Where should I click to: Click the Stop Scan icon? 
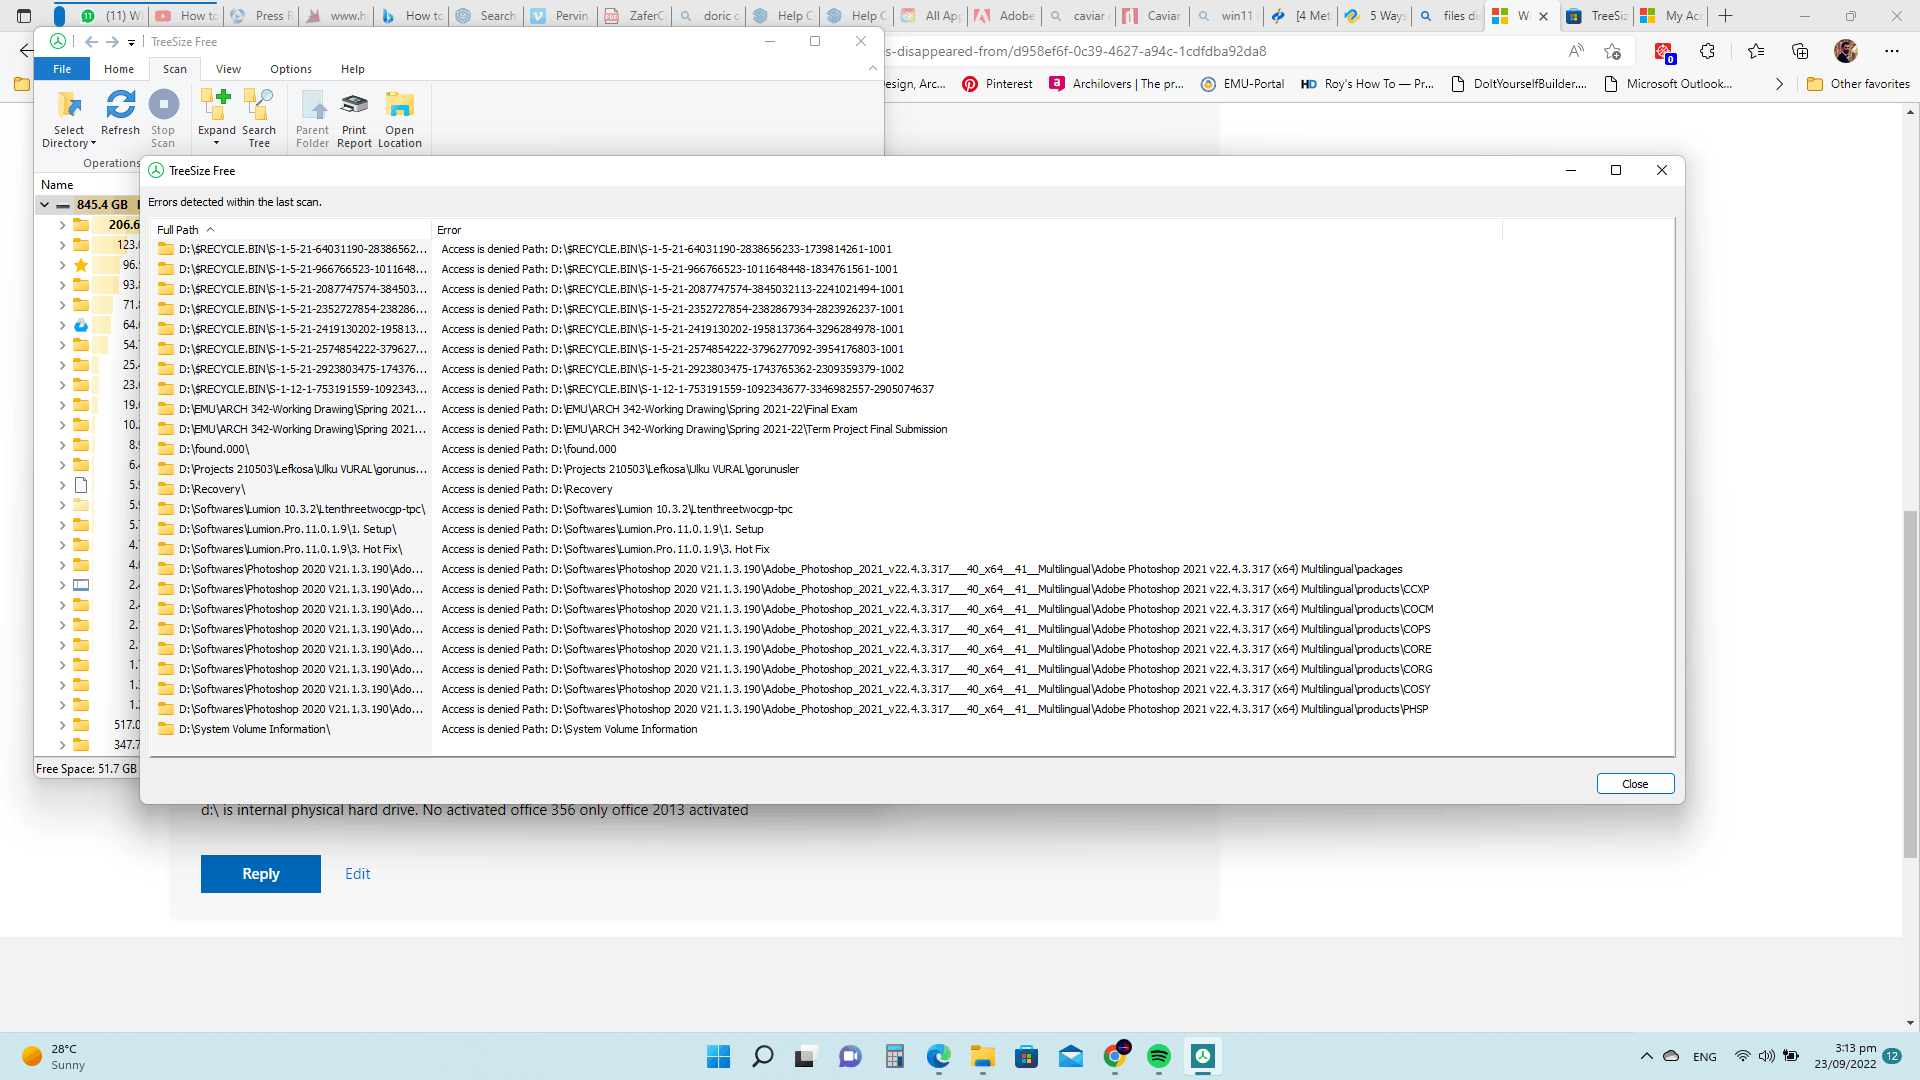pyautogui.click(x=163, y=104)
